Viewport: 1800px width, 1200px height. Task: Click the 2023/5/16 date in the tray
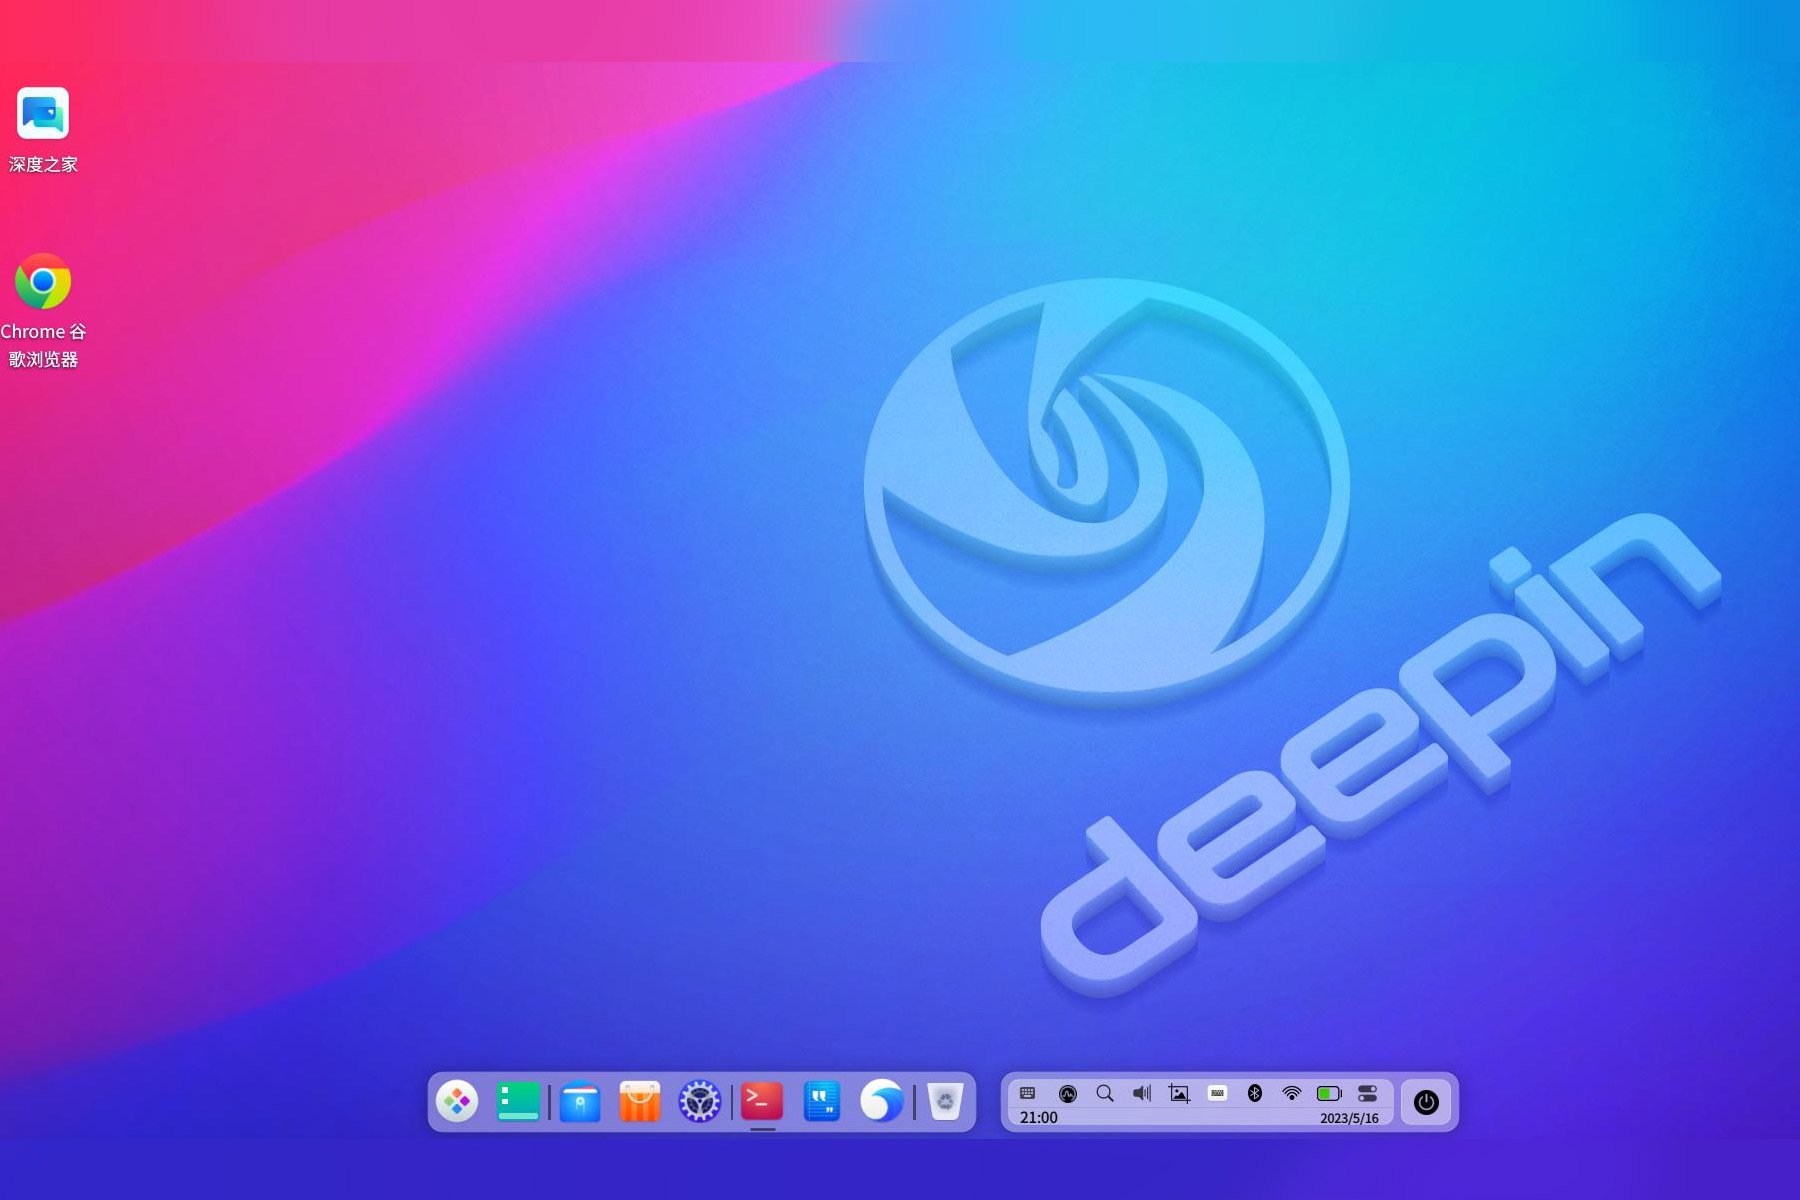click(1349, 1118)
